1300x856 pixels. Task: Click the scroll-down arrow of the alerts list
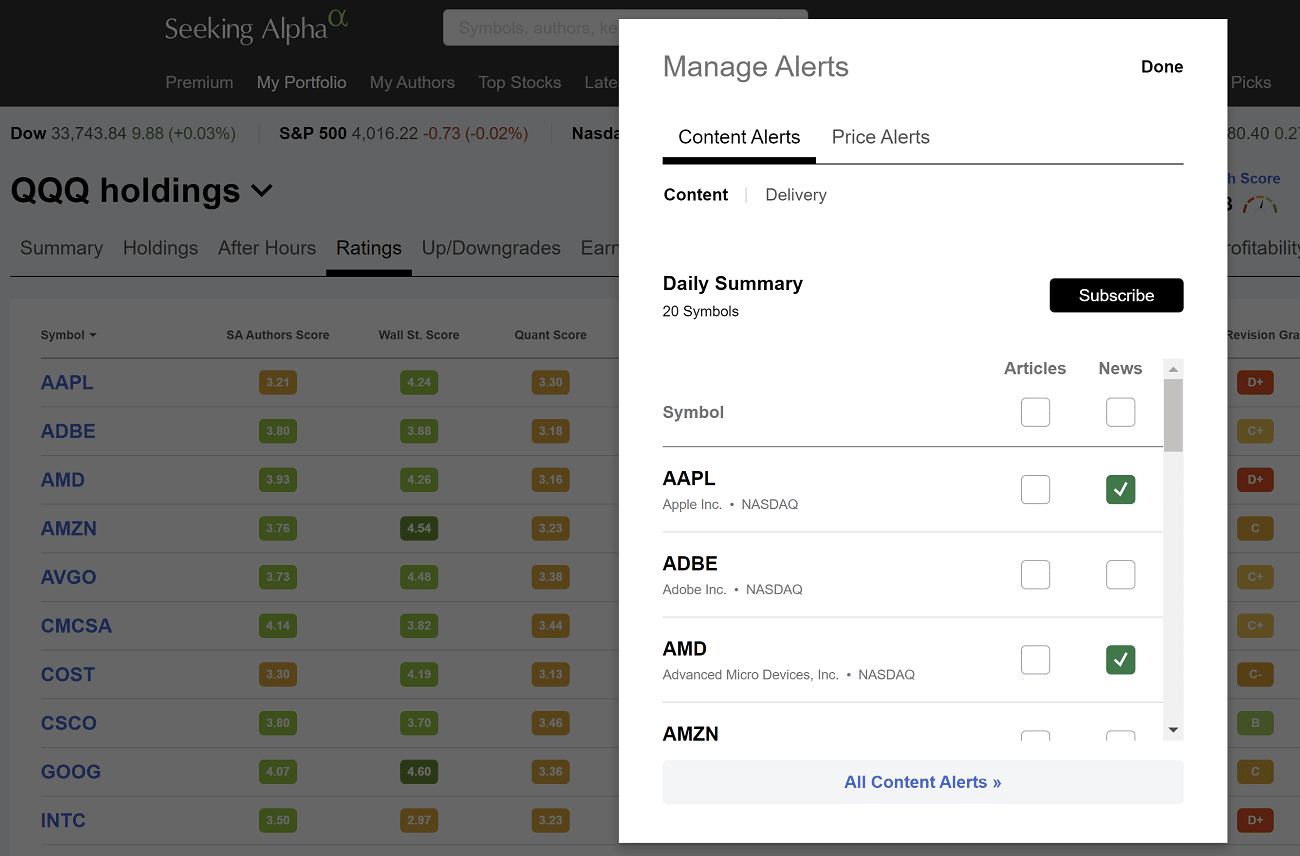[x=1174, y=730]
